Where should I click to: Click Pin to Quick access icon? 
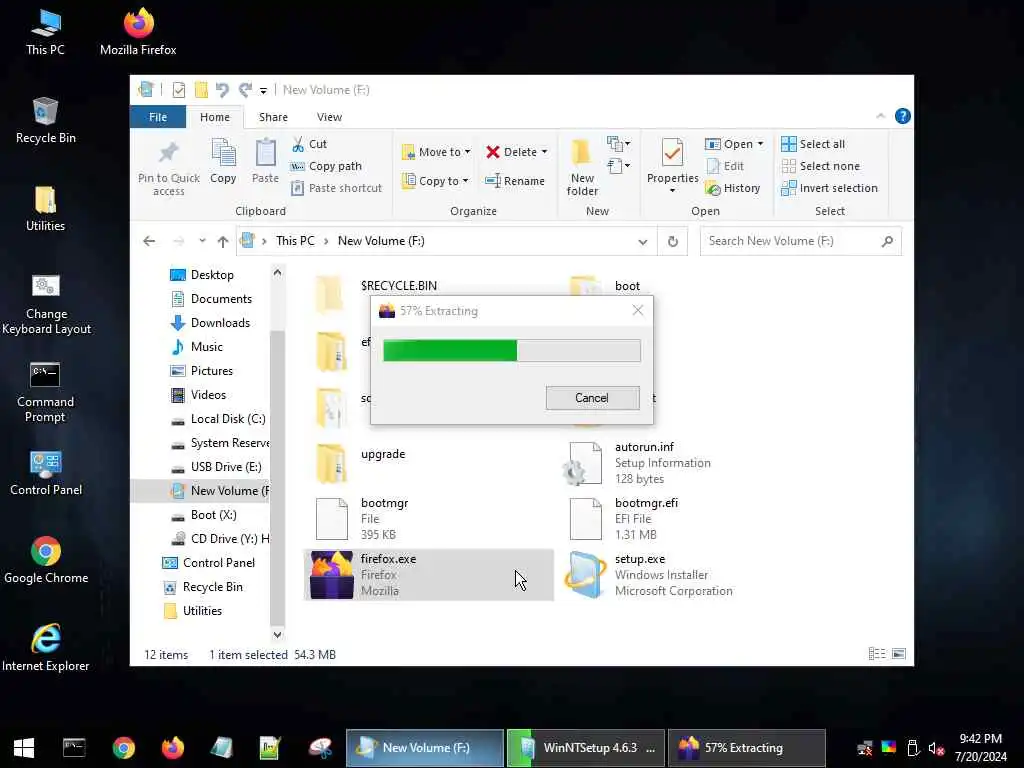pos(168,153)
